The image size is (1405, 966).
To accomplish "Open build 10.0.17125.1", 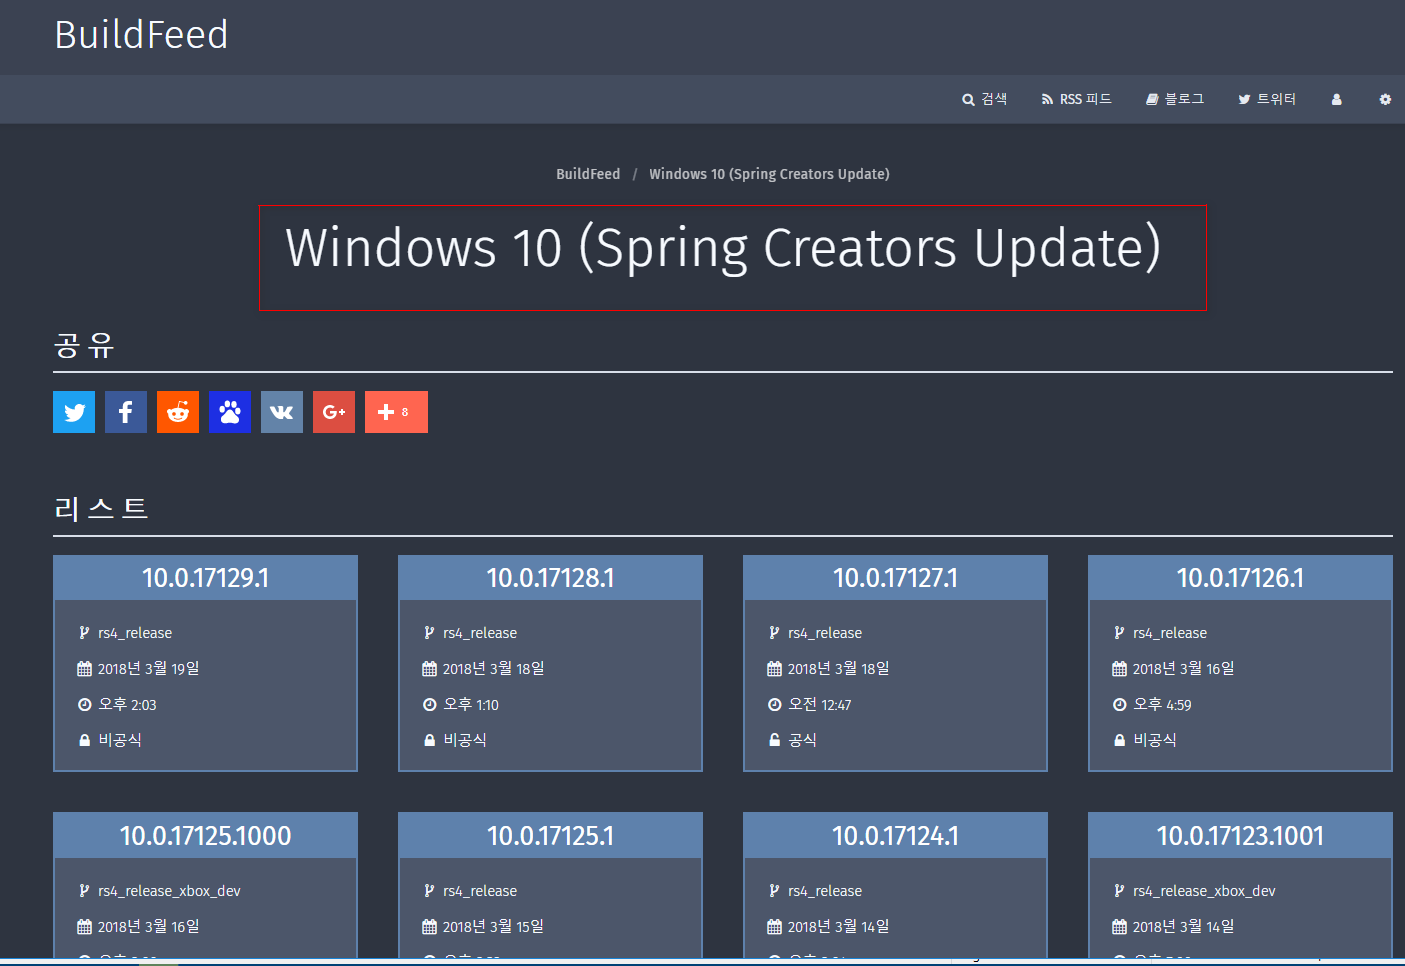I will pos(550,836).
